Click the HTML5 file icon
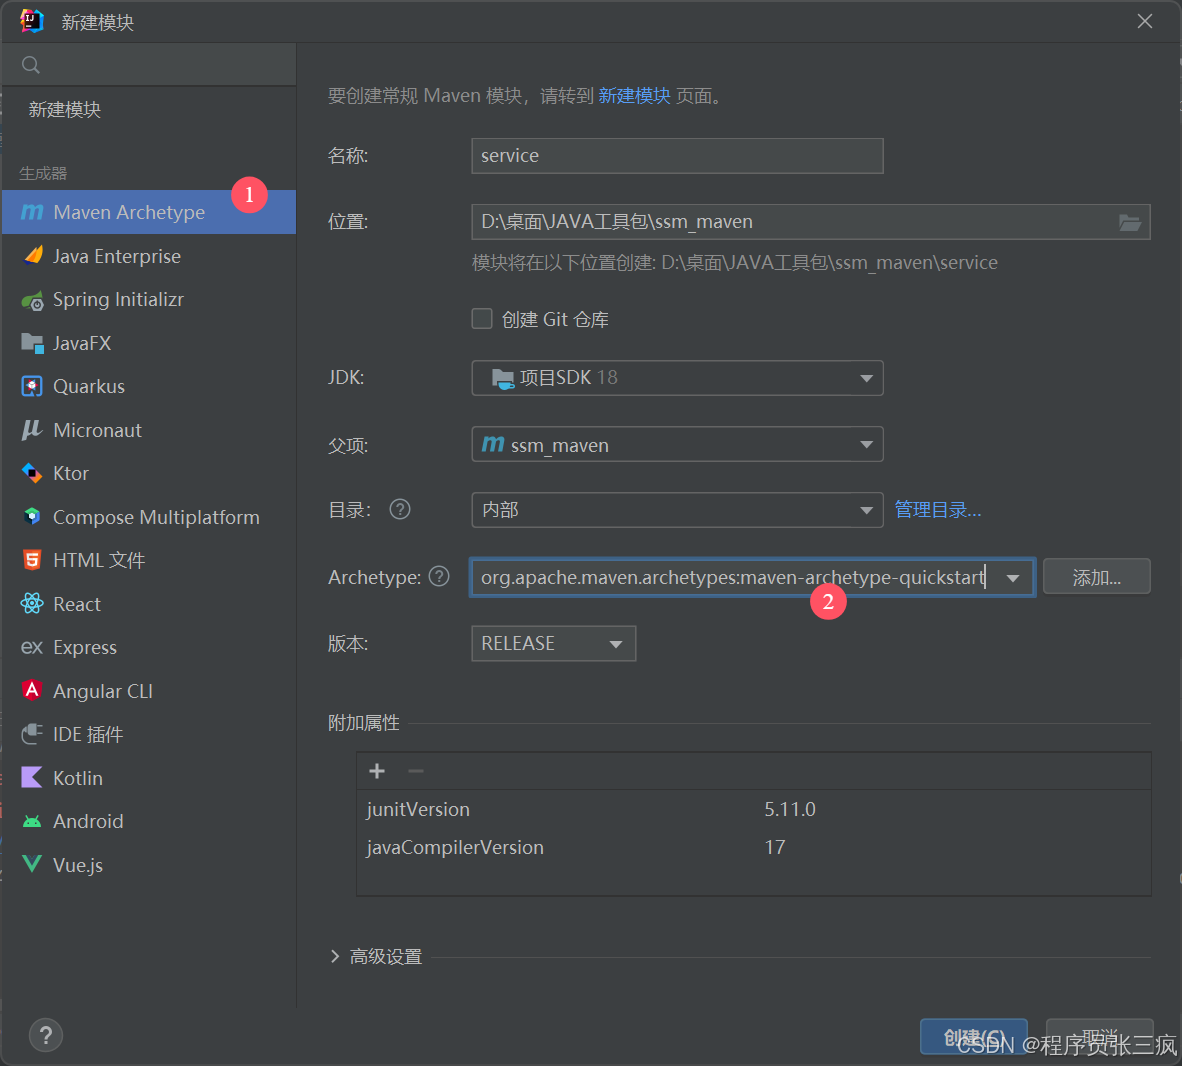 click(x=32, y=560)
